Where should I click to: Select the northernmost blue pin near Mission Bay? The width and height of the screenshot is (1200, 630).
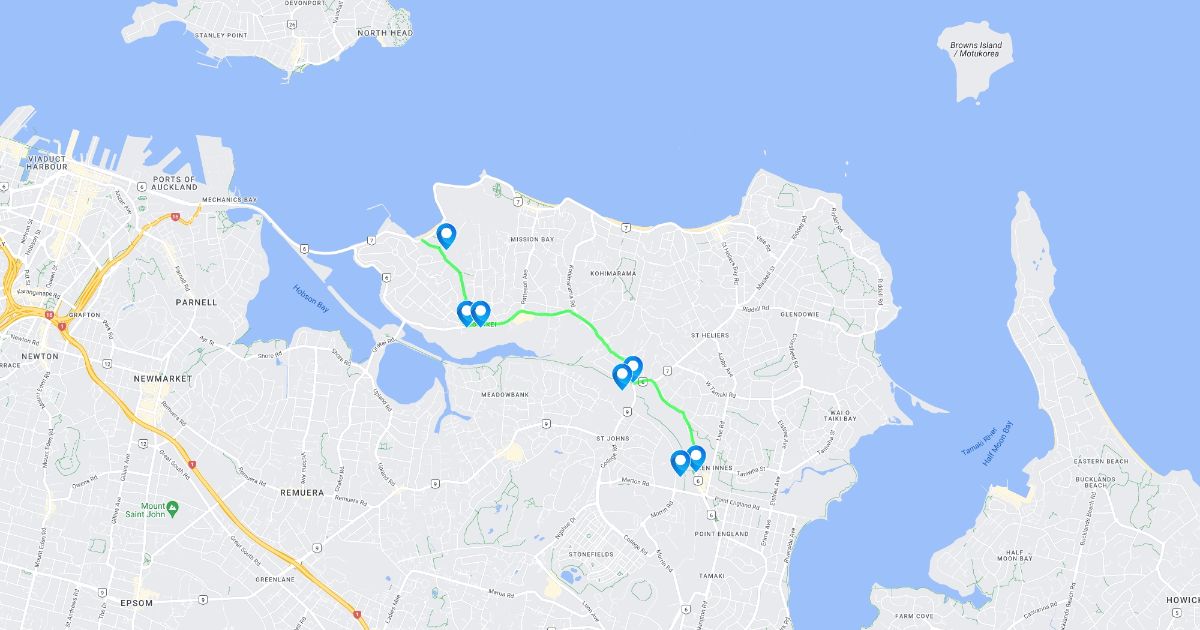pyautogui.click(x=446, y=236)
